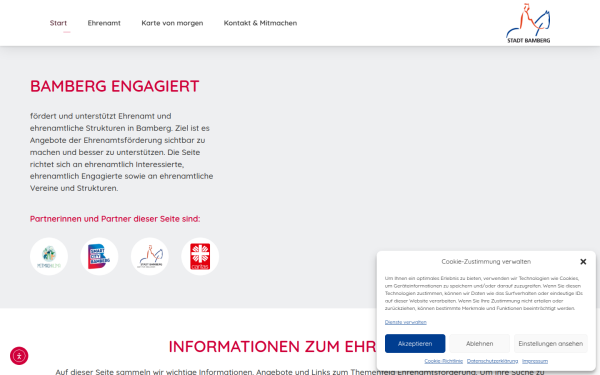Open Kontakt & Mitmachen page
Viewport: 600px width, 375px height.
(260, 23)
